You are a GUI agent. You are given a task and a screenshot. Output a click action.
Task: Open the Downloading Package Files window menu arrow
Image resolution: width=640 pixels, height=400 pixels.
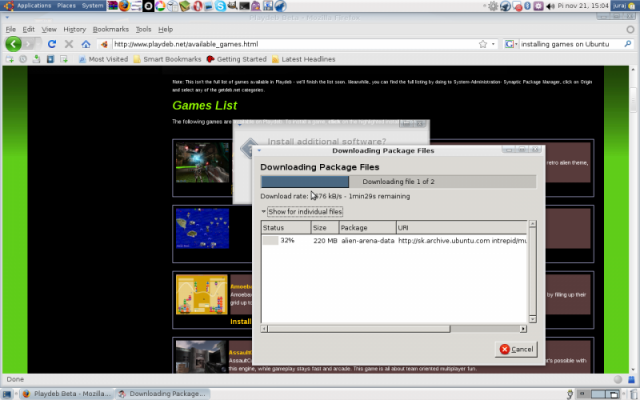259,151
